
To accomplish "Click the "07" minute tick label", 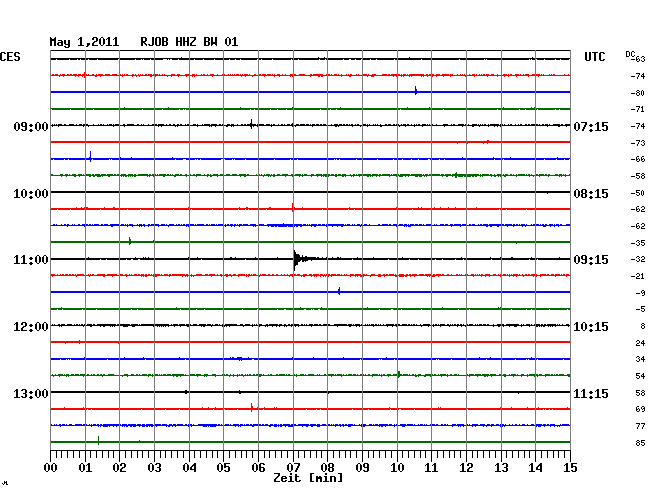I will [x=293, y=468].
